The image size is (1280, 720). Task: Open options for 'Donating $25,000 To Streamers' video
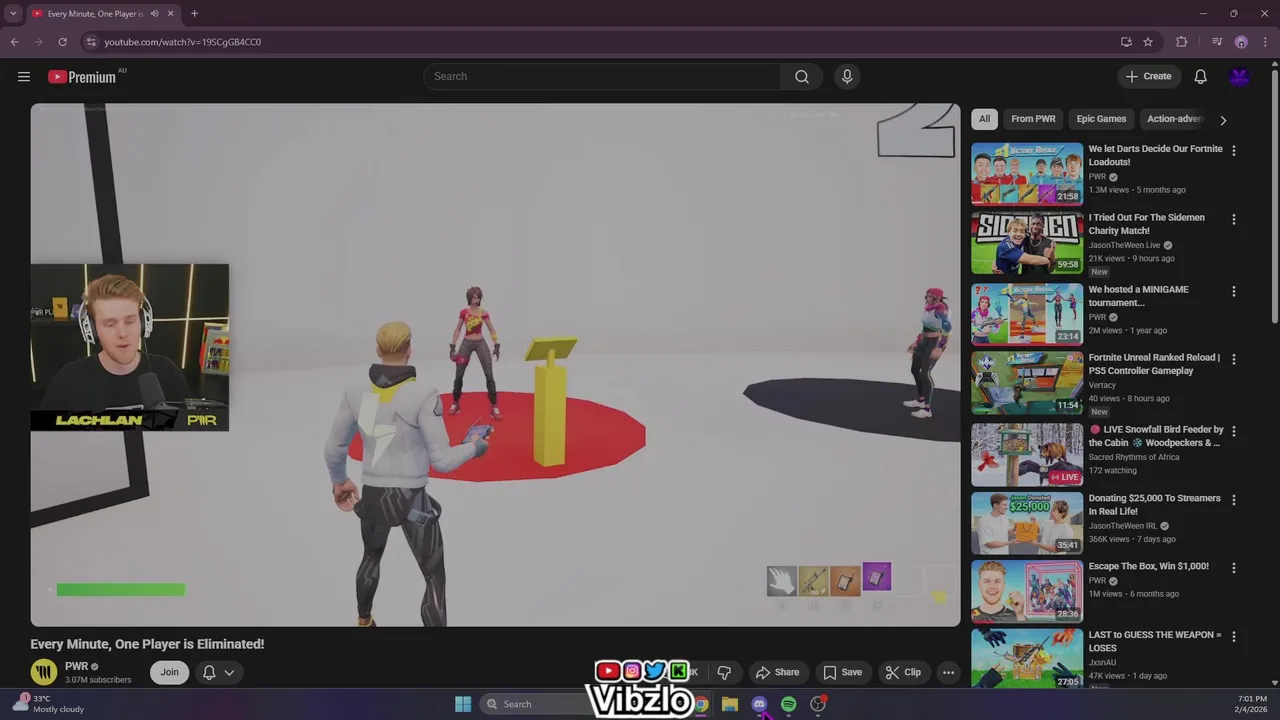click(1233, 500)
